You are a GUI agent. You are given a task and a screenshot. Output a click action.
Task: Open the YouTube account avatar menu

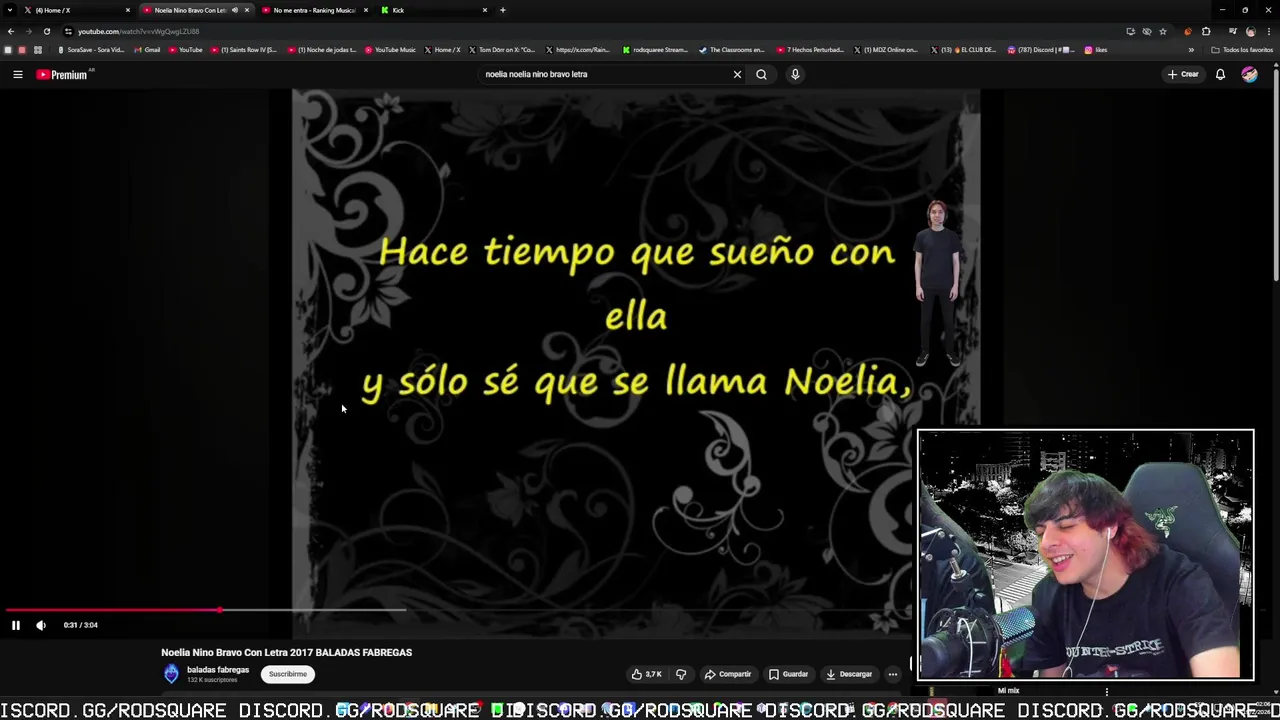(1249, 74)
